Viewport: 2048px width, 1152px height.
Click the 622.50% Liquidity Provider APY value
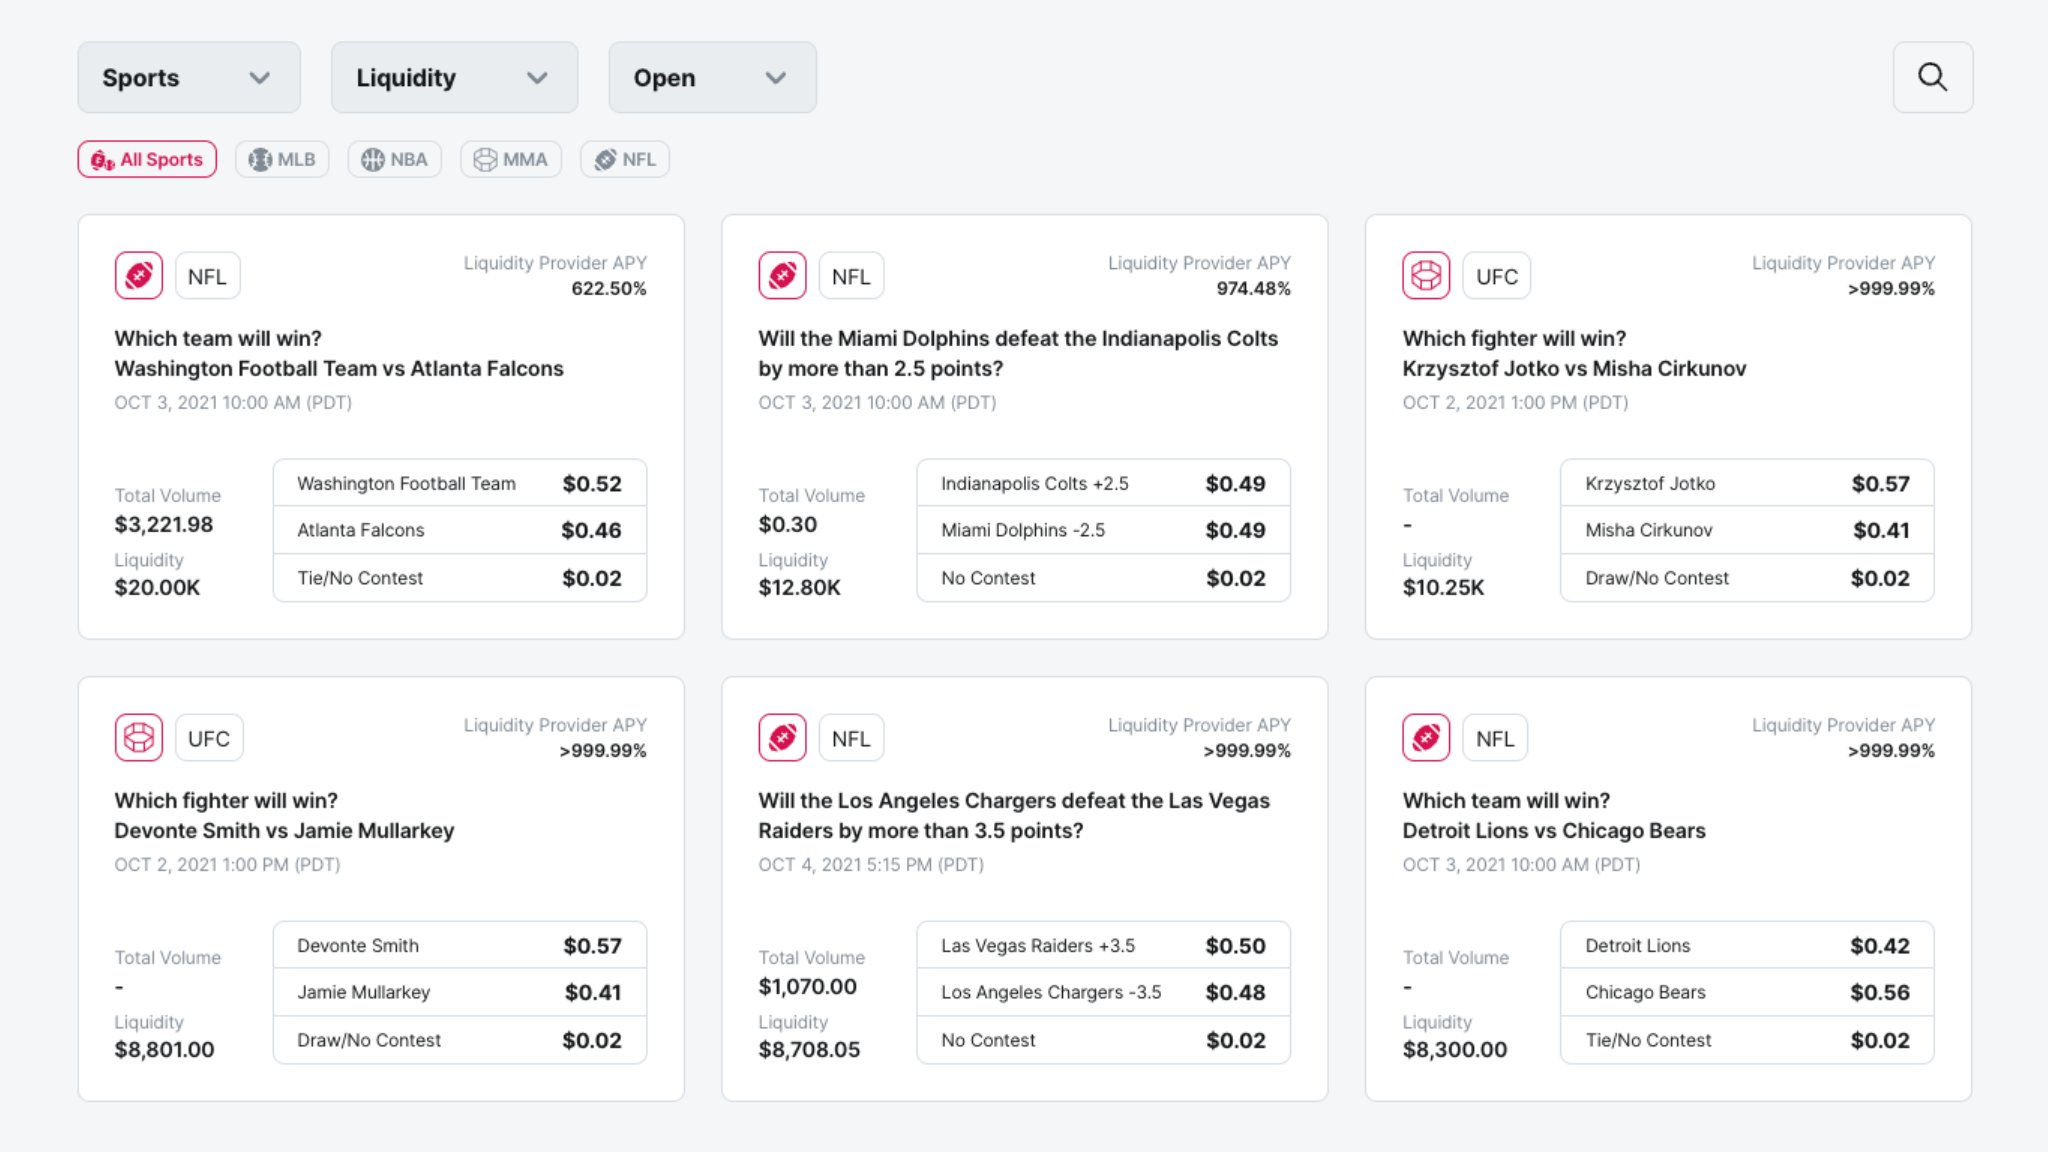click(x=609, y=289)
